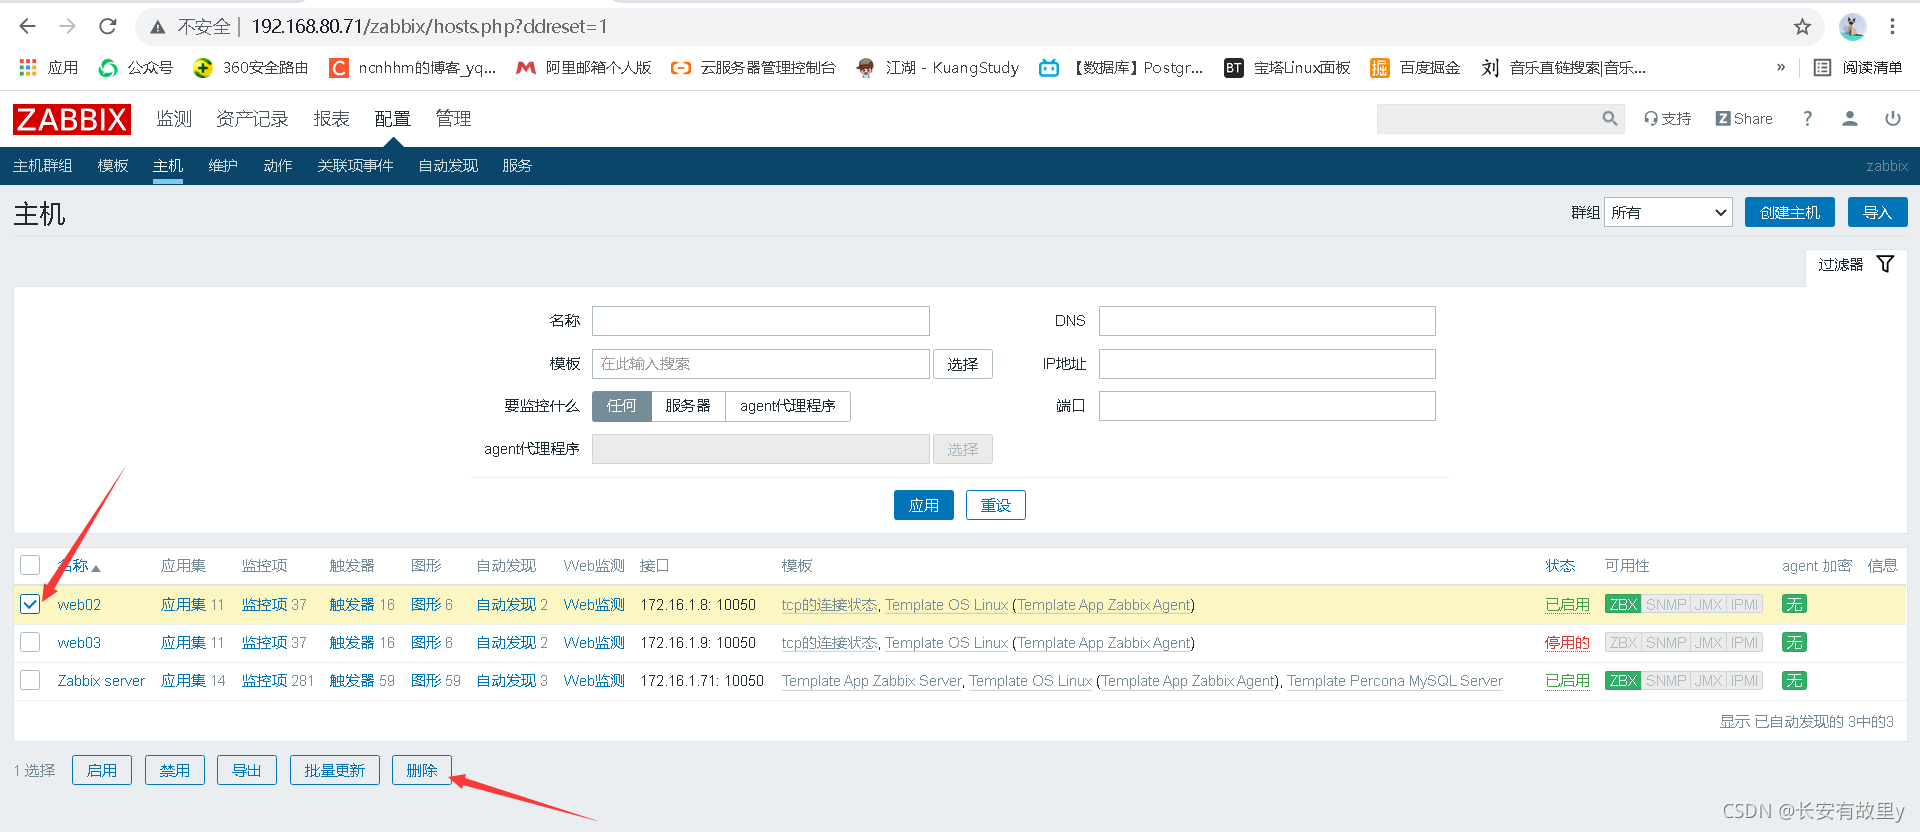
Task: Select 任何 monitoring option
Action: [x=621, y=406]
